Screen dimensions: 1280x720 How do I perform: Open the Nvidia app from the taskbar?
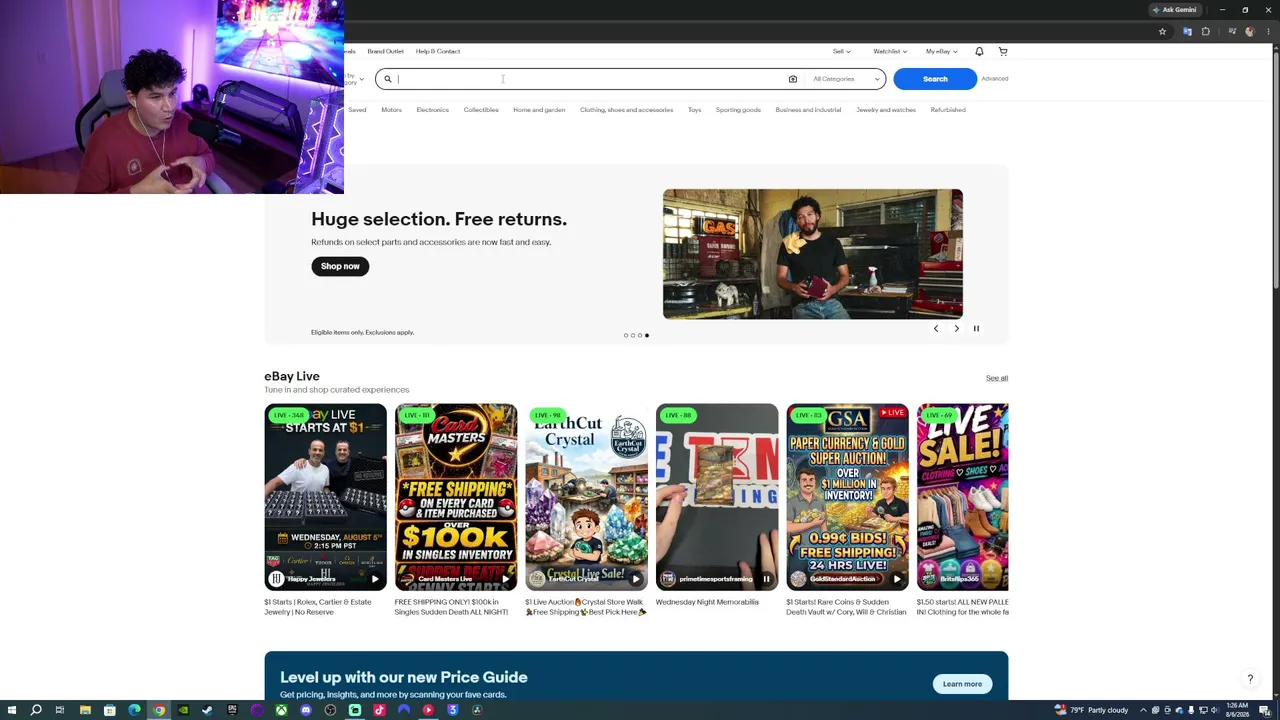point(183,710)
